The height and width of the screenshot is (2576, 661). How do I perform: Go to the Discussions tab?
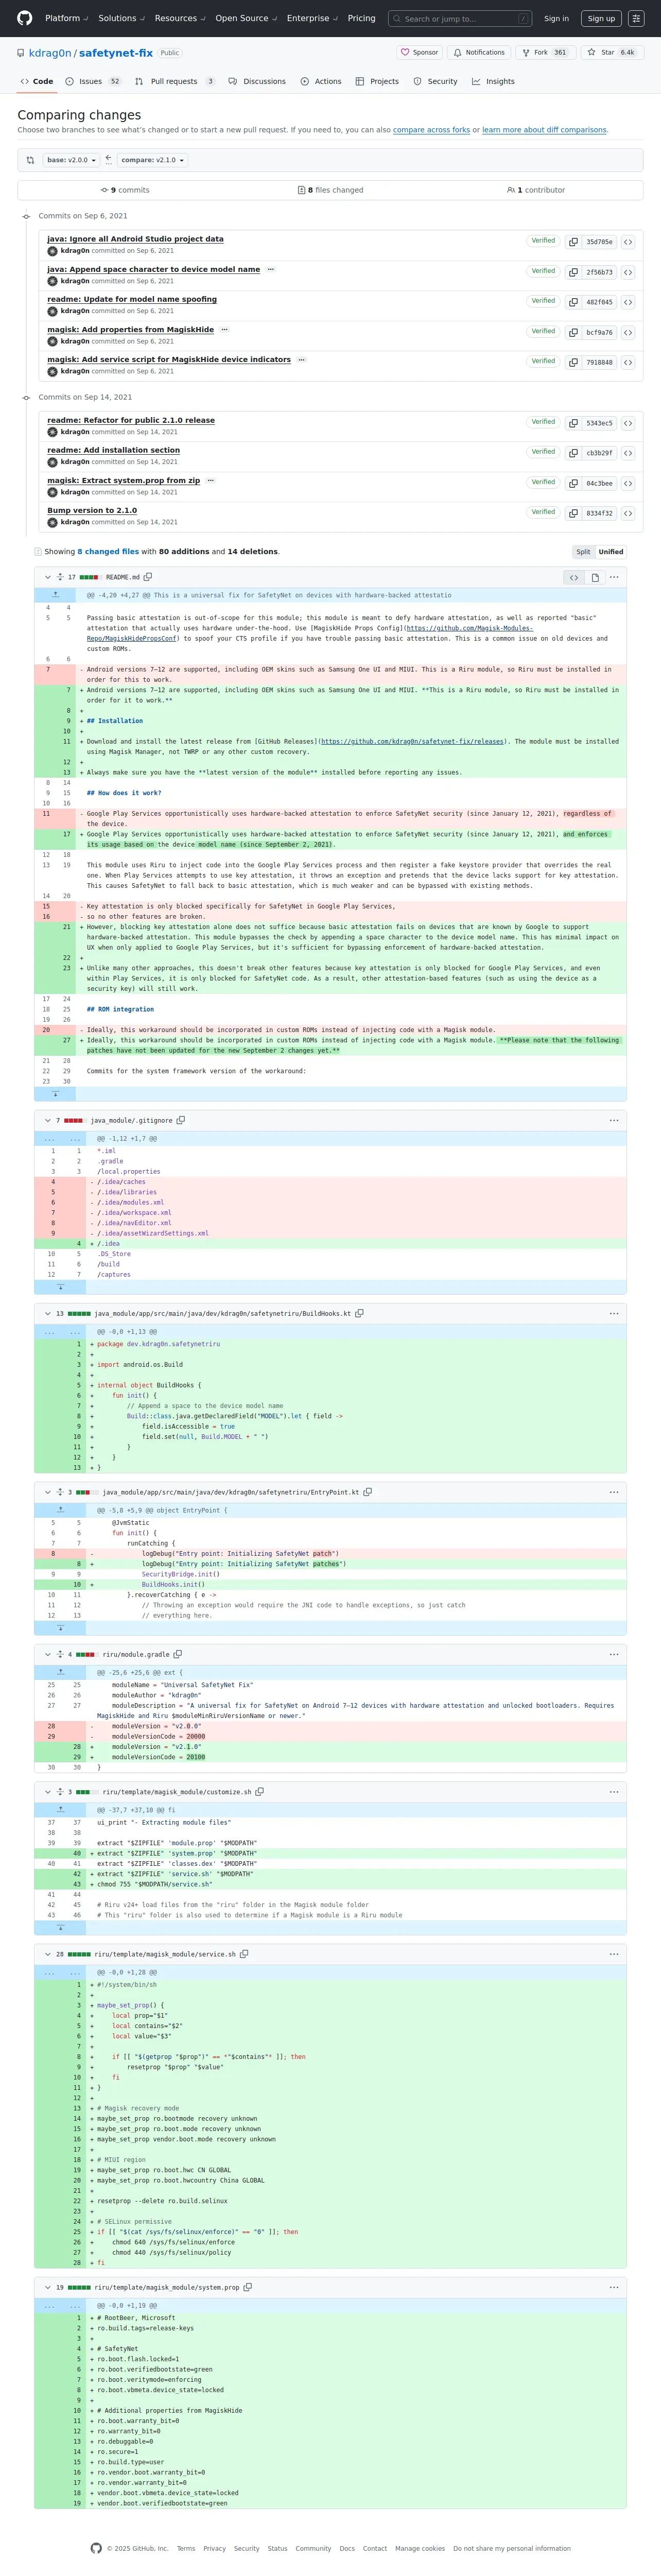(257, 81)
